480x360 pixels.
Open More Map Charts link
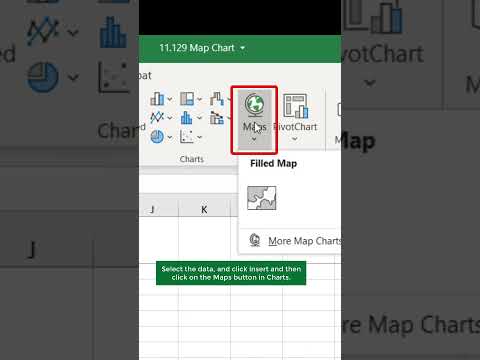coord(305,241)
